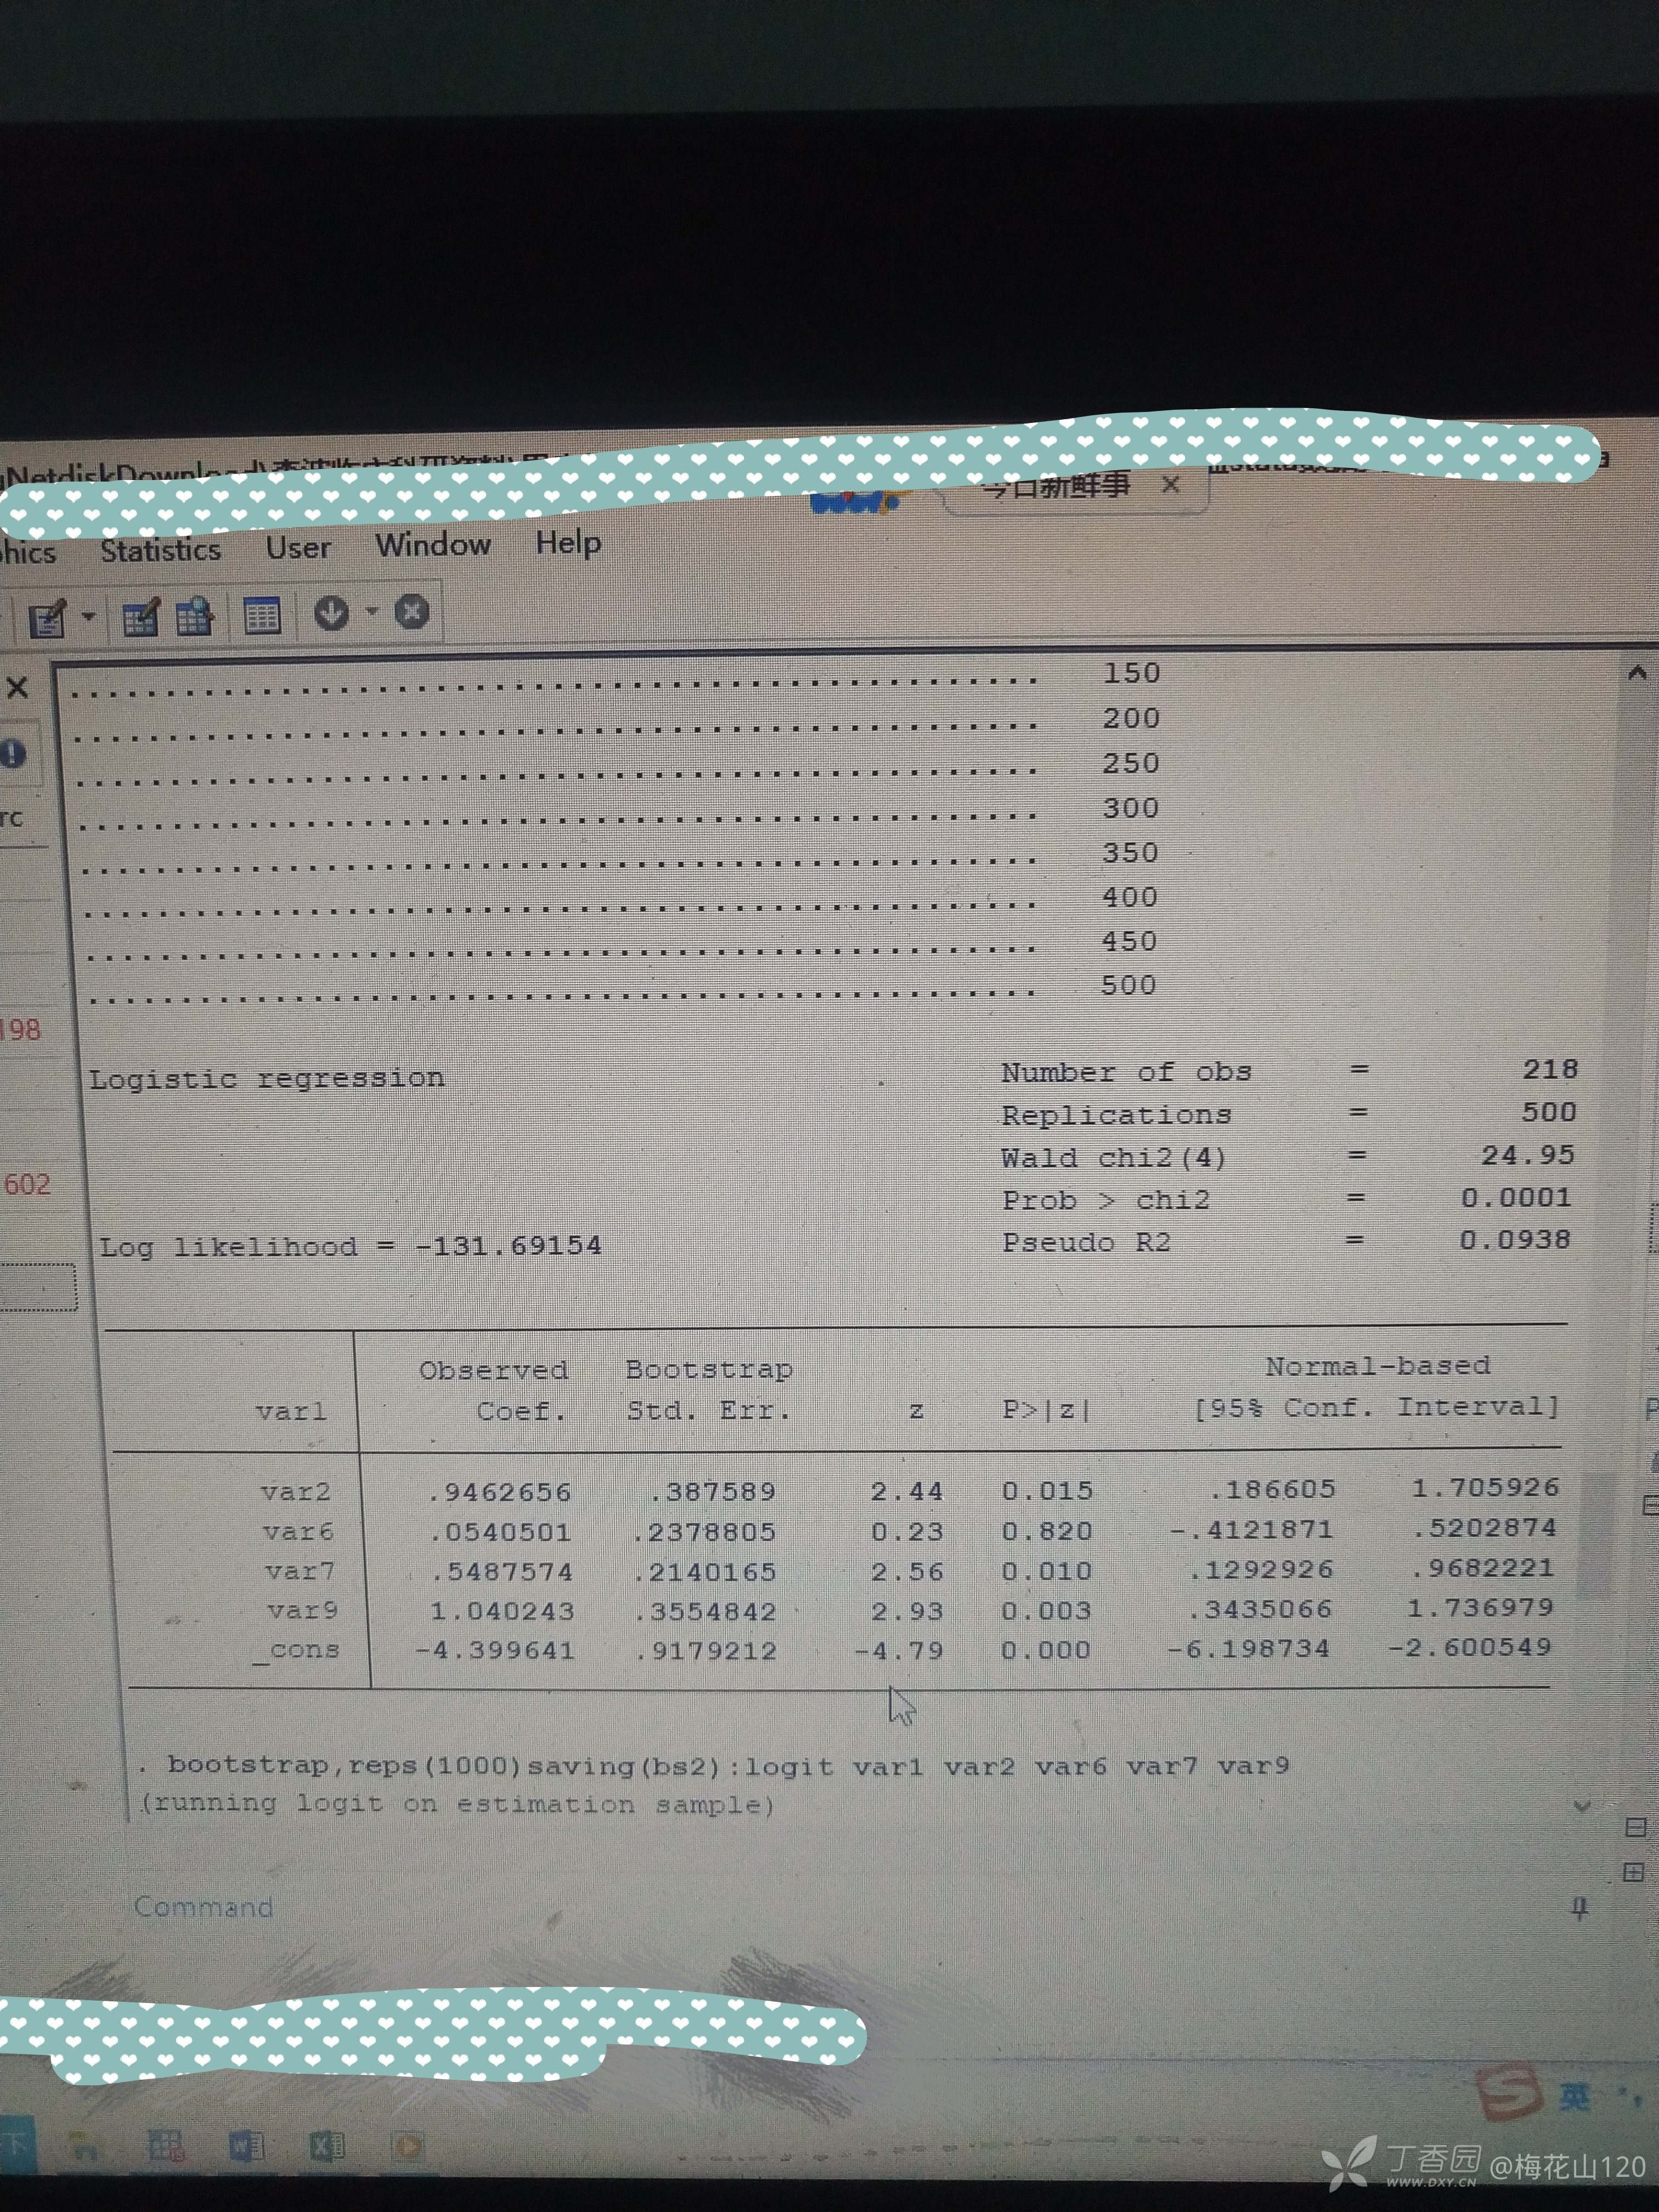1659x2212 pixels.
Task: Open the Variables Manager icon
Action: pyautogui.click(x=262, y=614)
